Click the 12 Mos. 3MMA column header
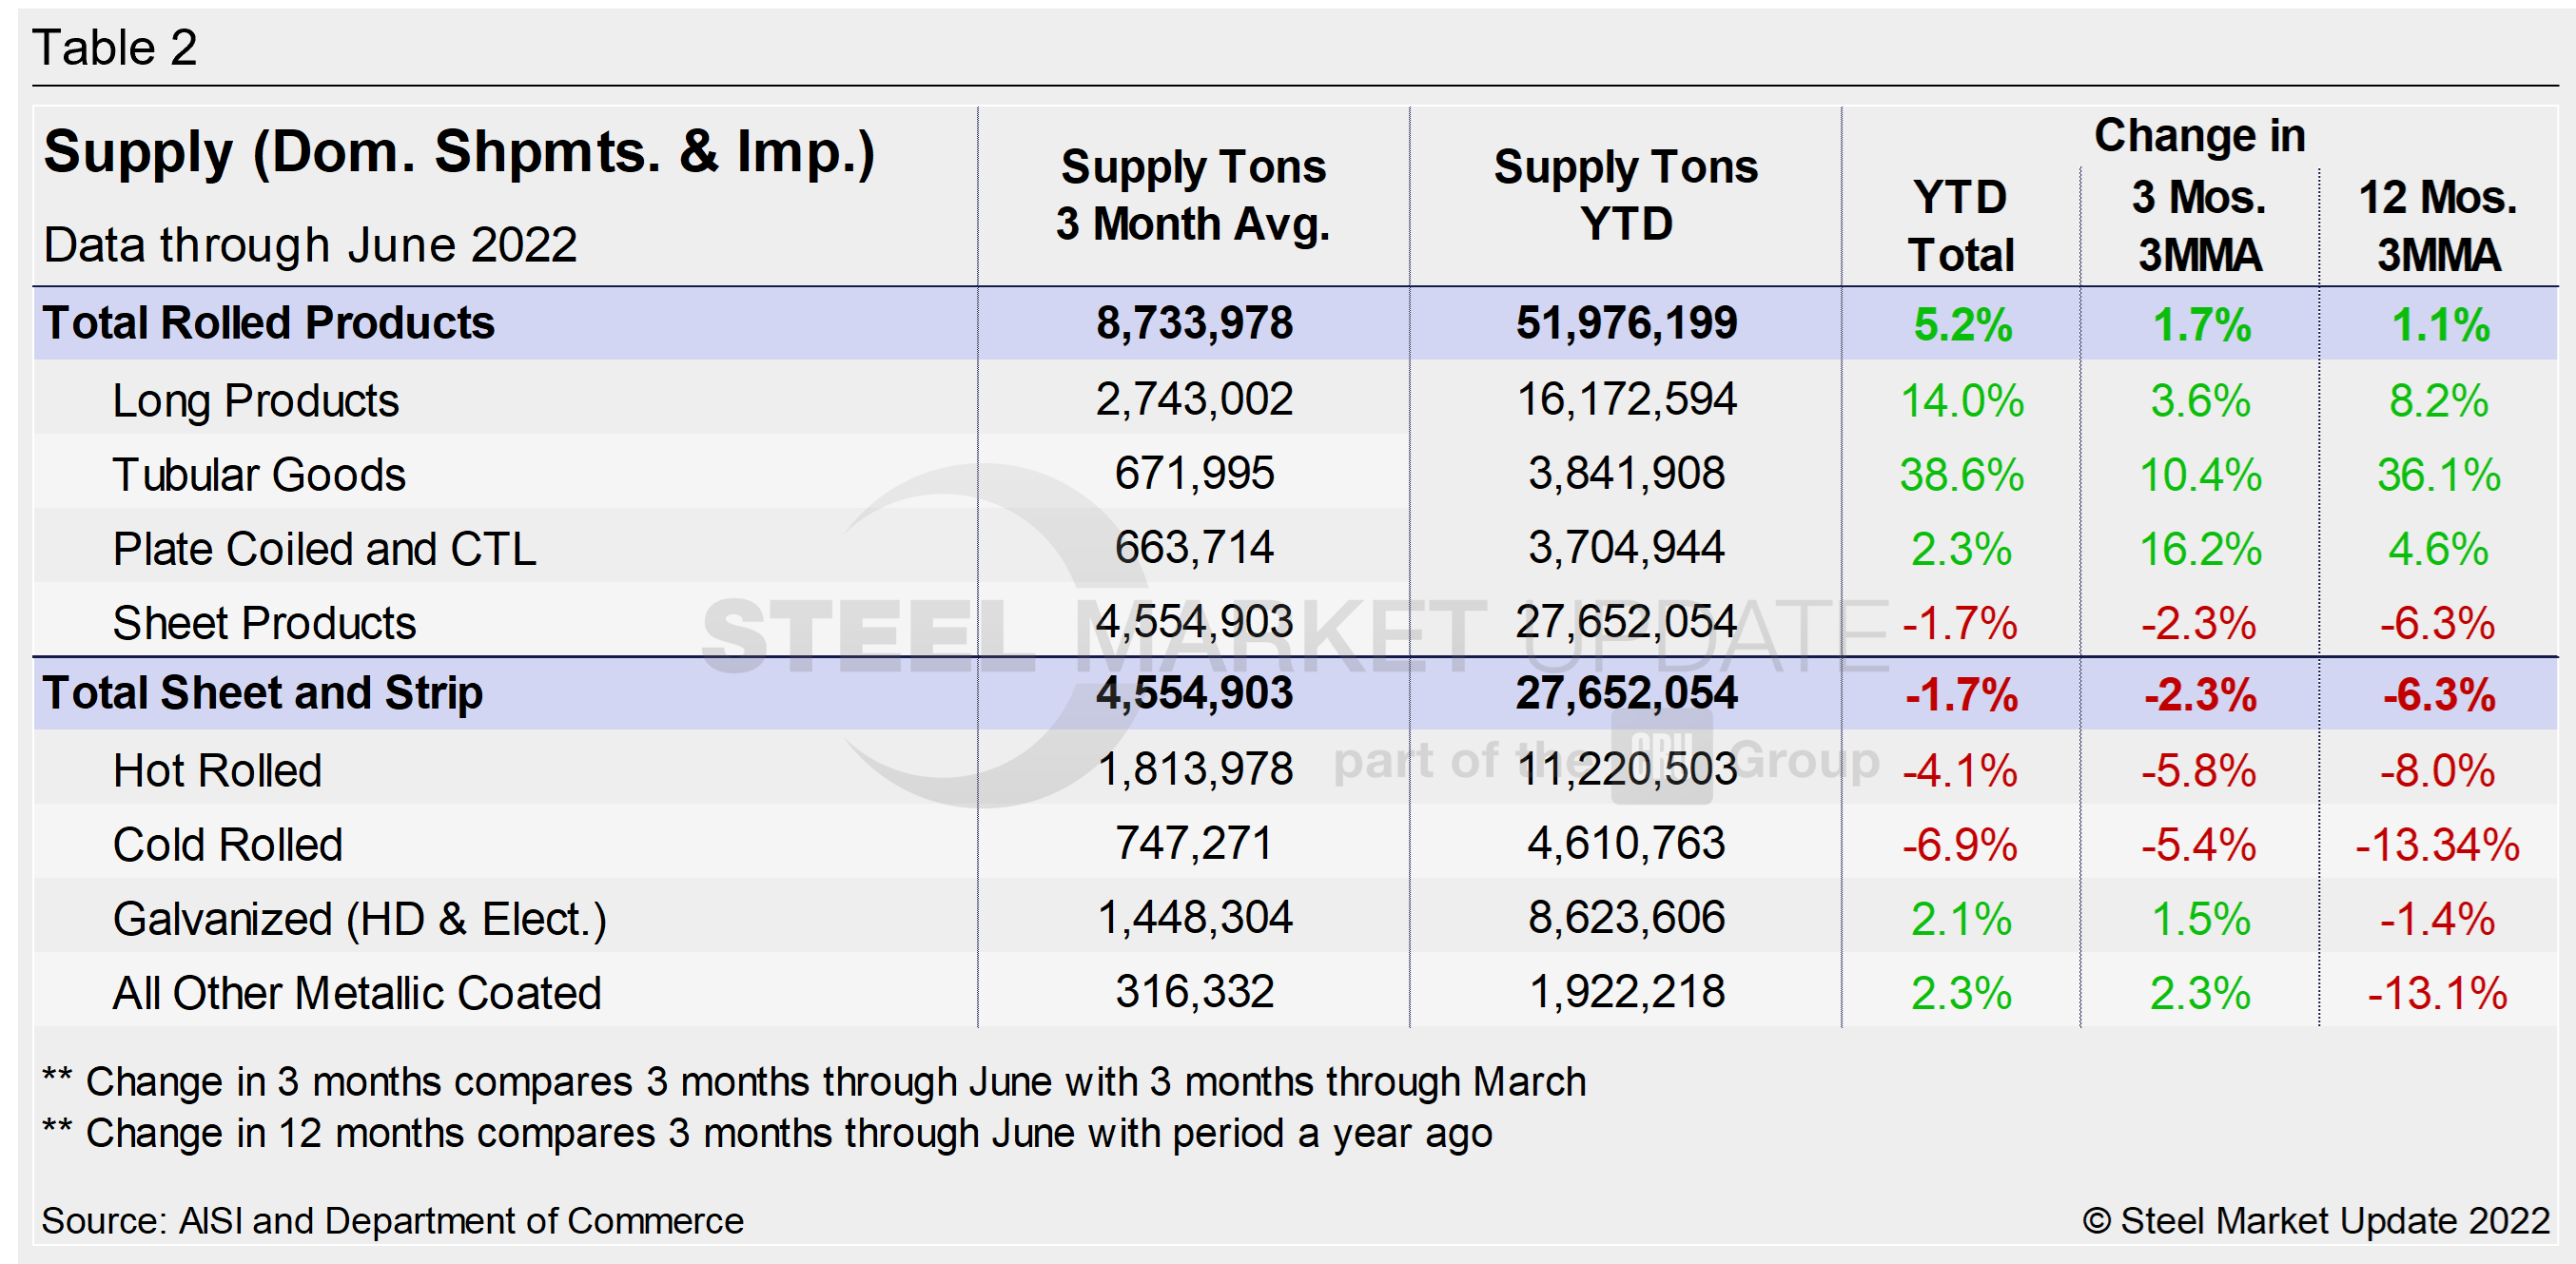 [2438, 226]
